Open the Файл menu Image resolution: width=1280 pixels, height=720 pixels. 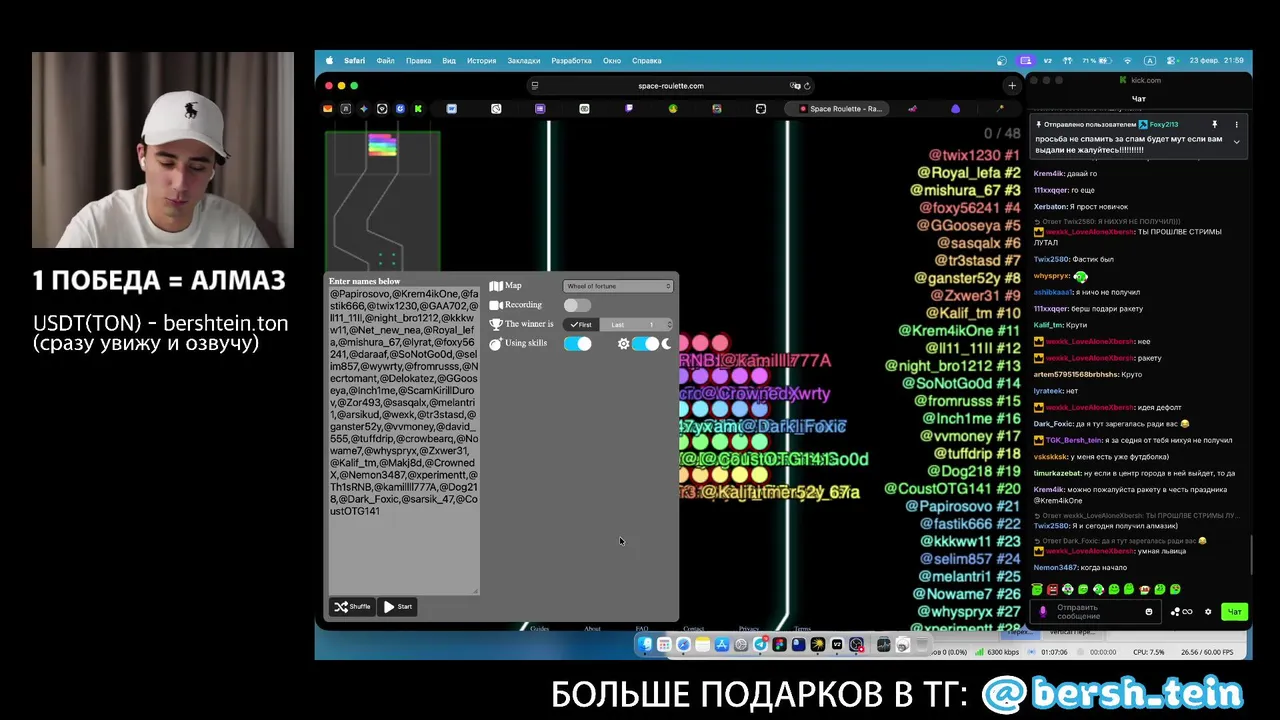tap(385, 60)
